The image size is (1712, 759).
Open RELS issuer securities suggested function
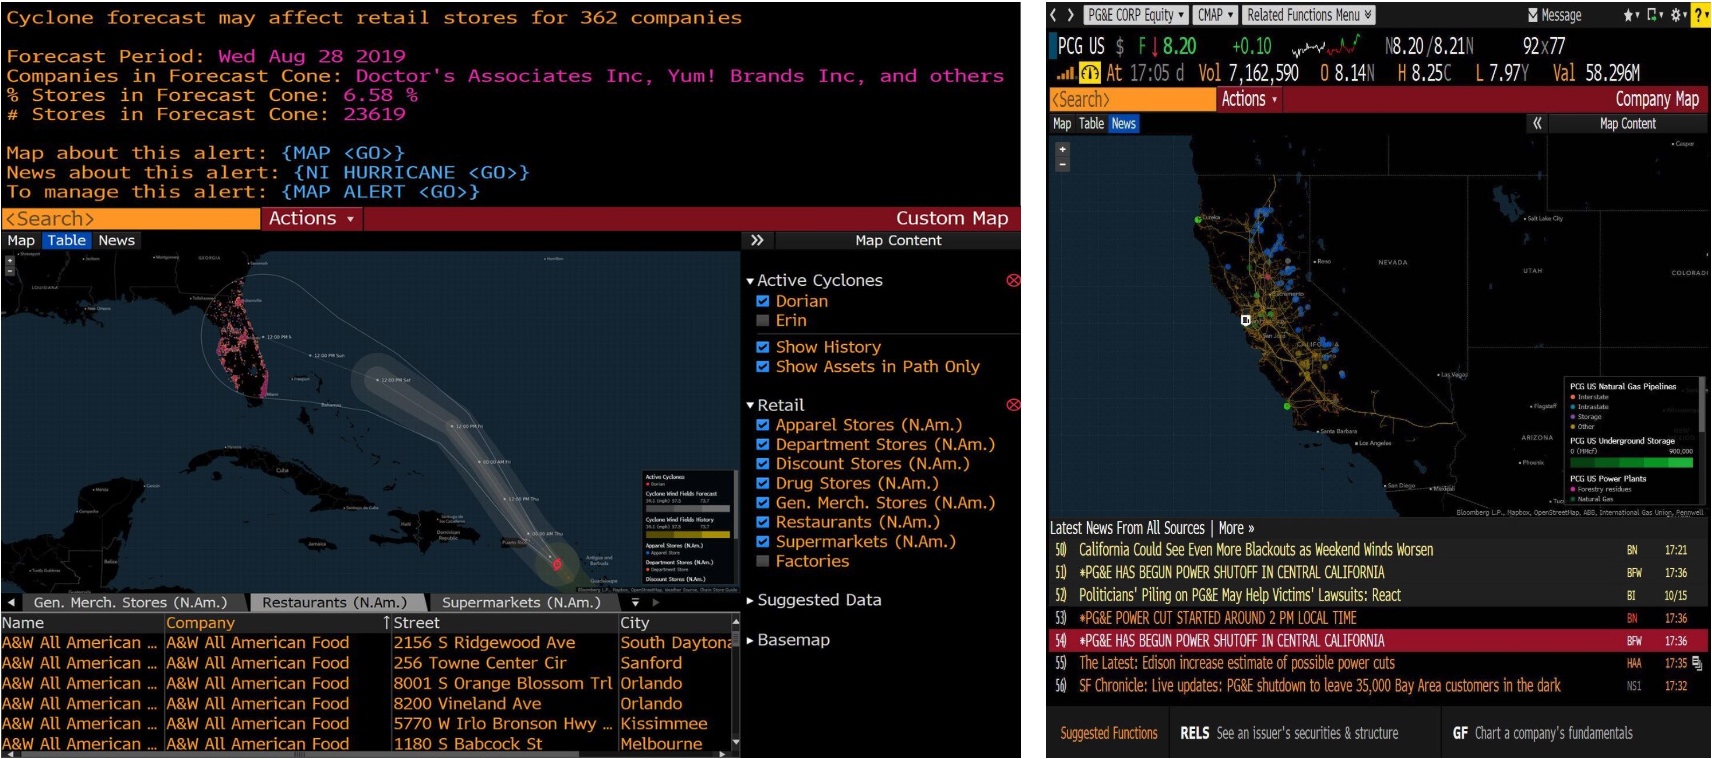click(1289, 733)
